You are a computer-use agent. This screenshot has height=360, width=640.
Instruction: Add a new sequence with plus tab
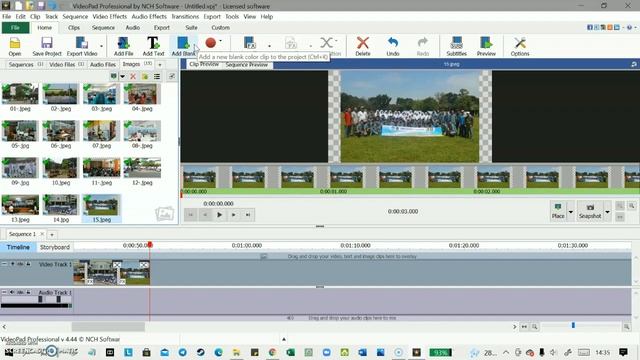pos(52,234)
